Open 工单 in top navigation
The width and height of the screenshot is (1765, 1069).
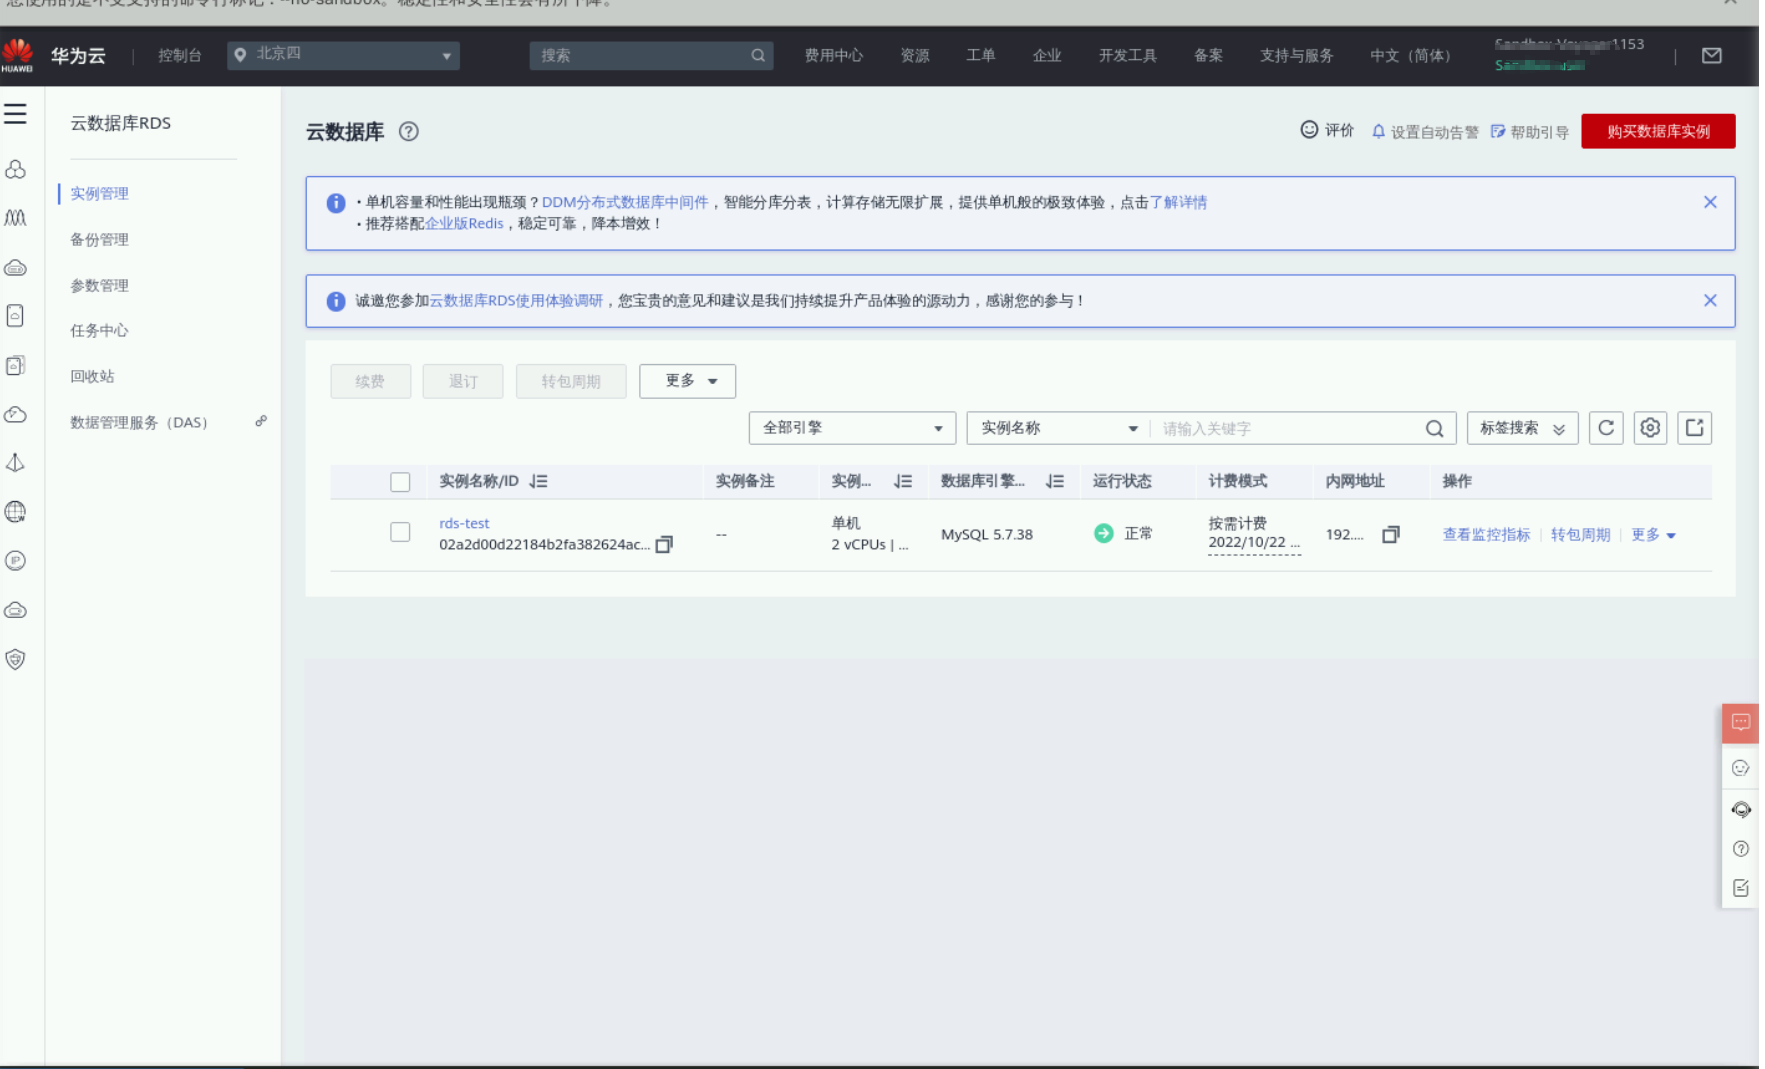pyautogui.click(x=980, y=56)
